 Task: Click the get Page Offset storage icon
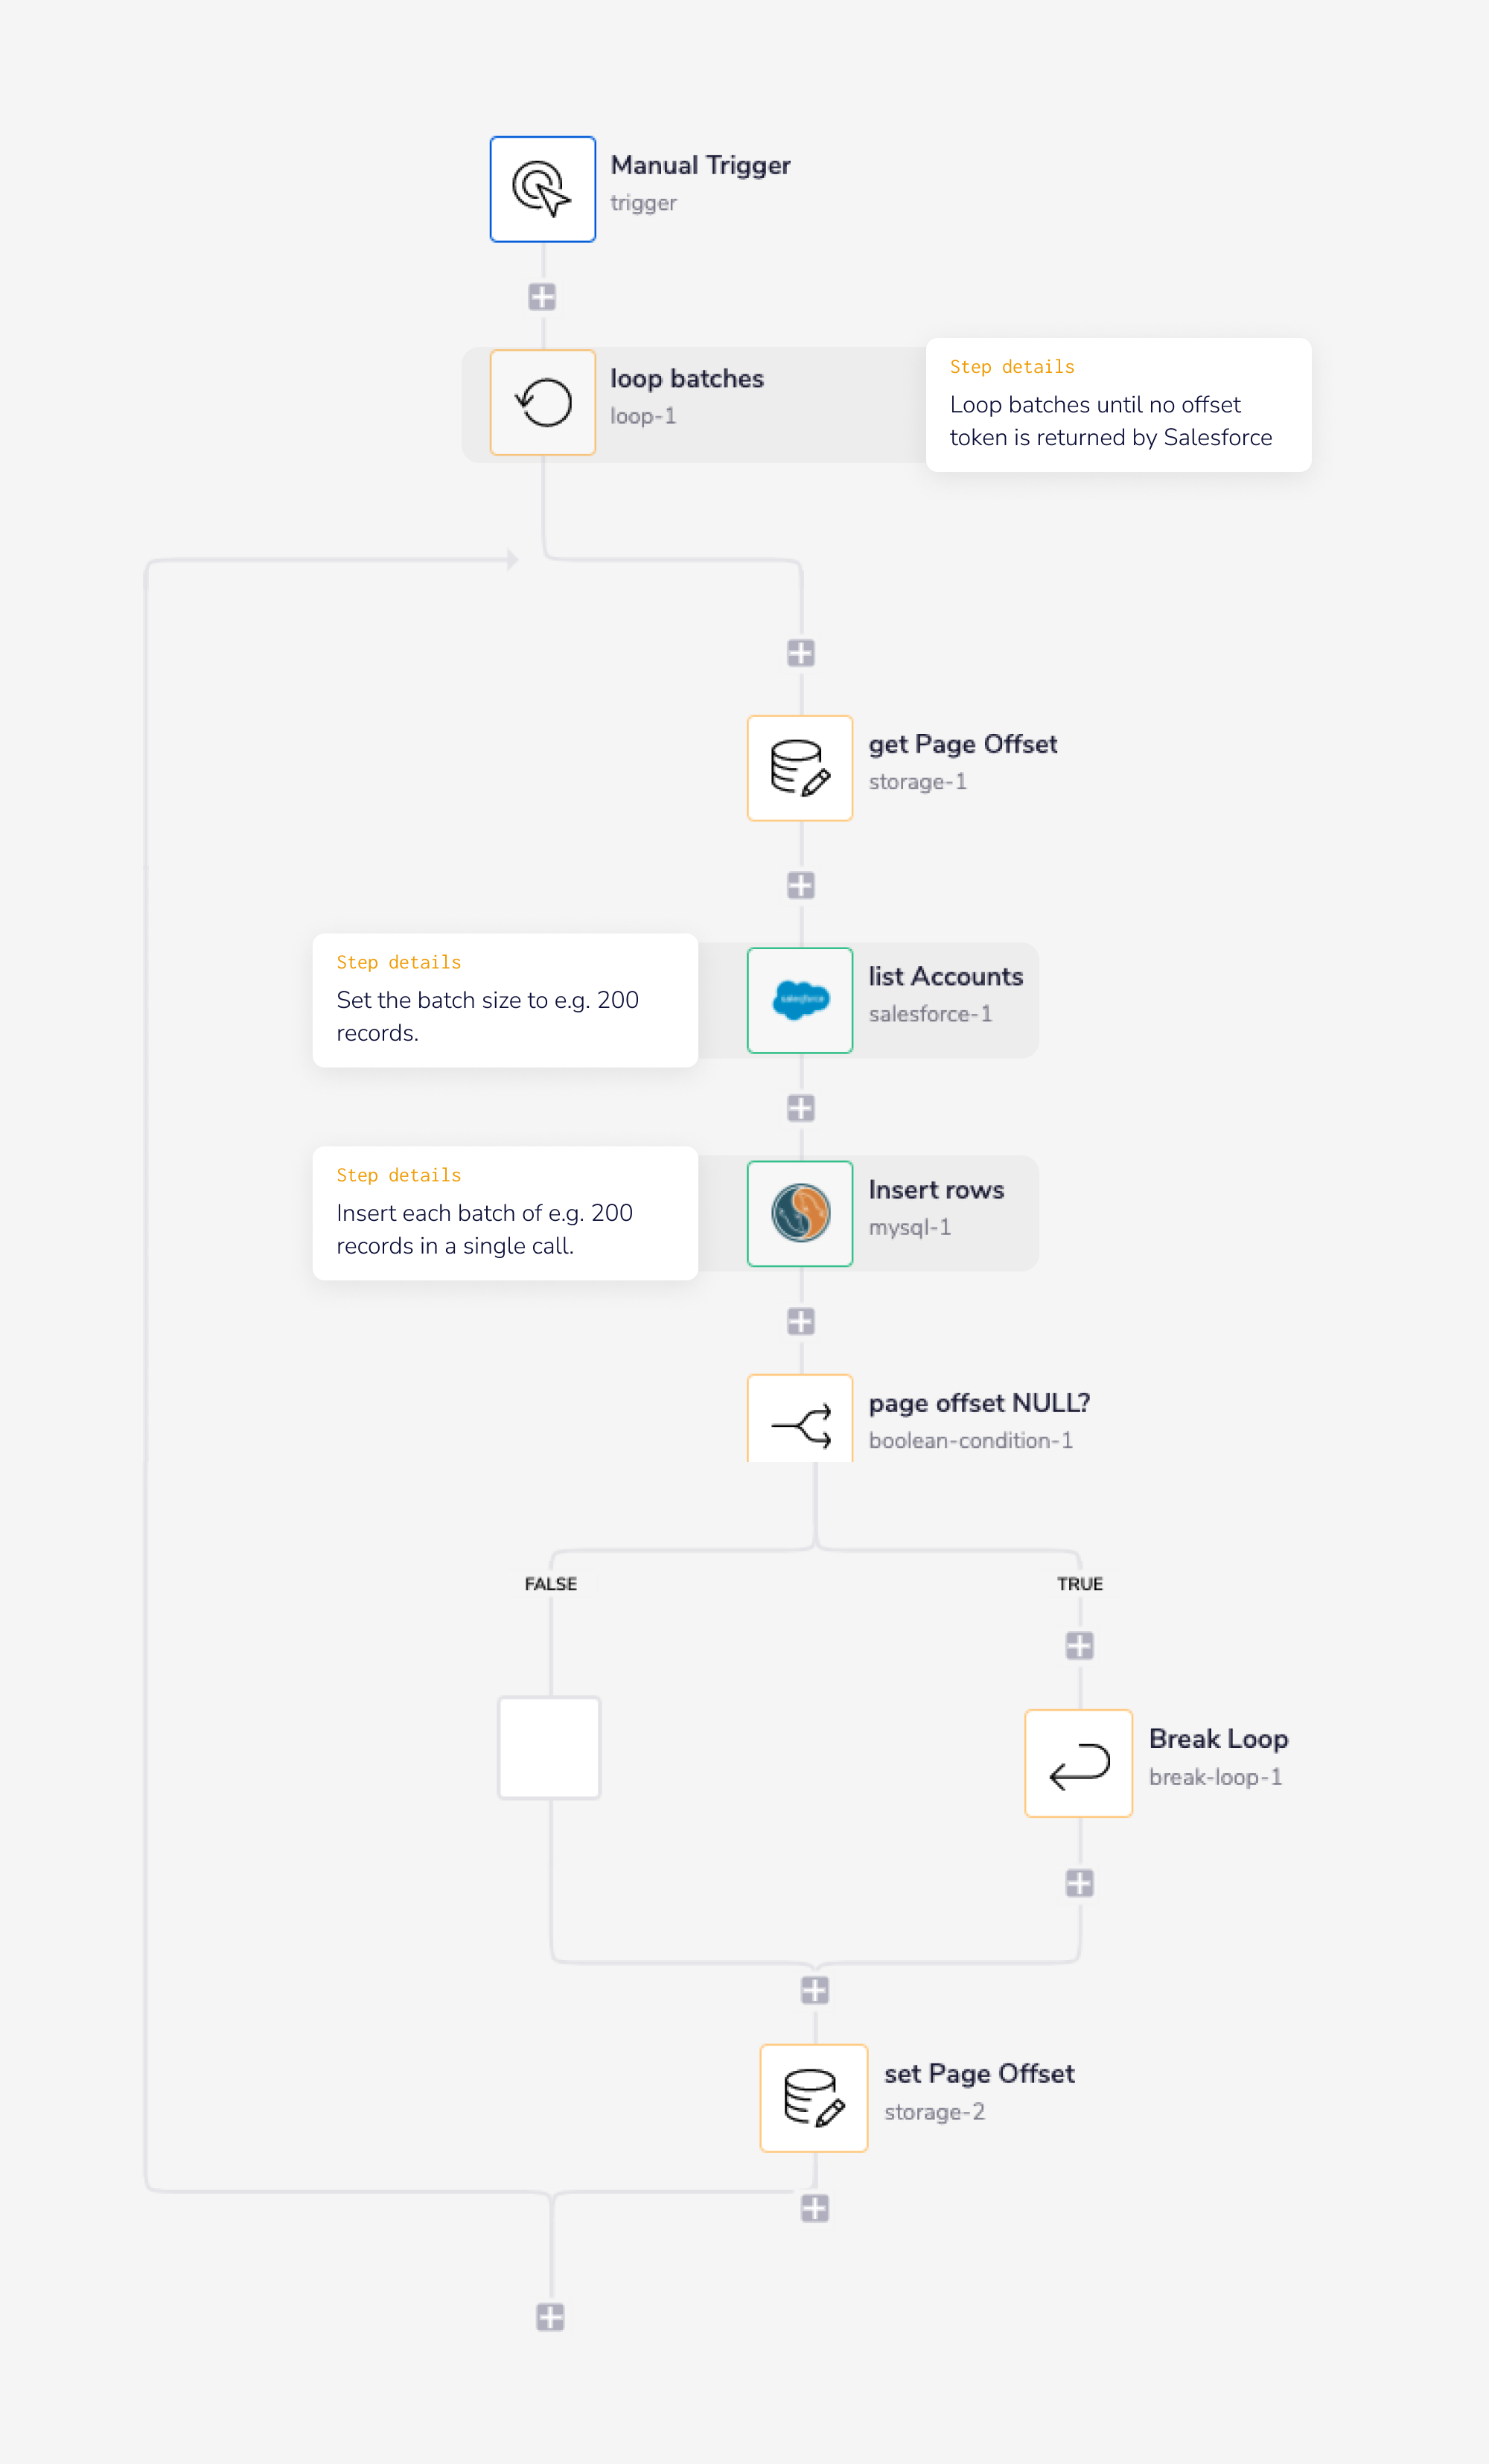point(799,768)
